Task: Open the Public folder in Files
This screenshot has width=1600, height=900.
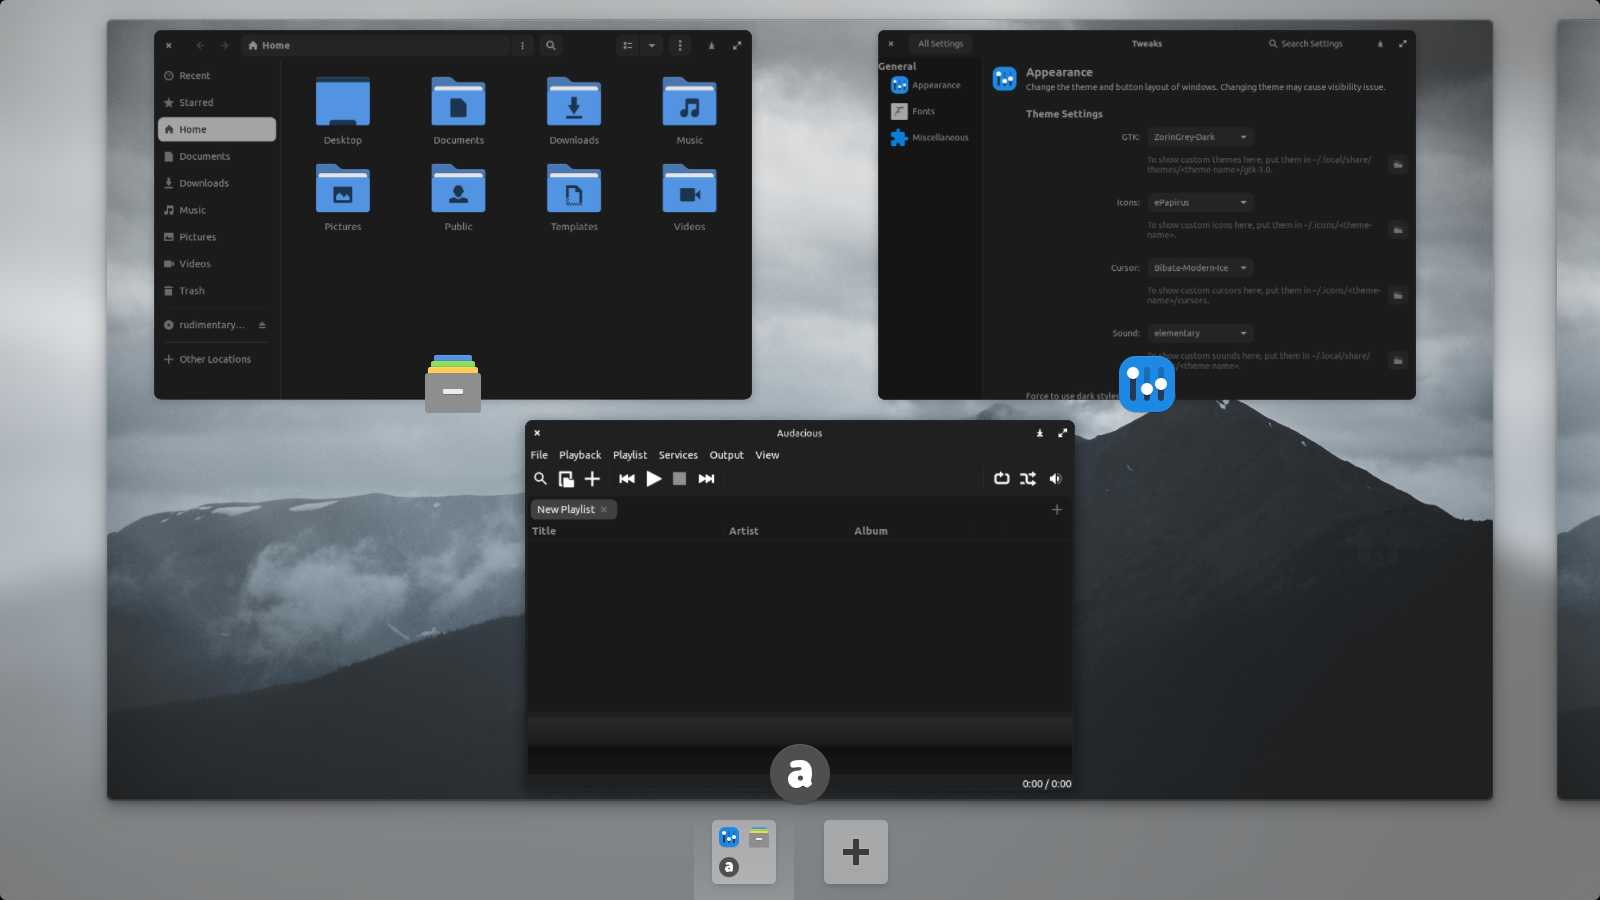Action: 458,189
